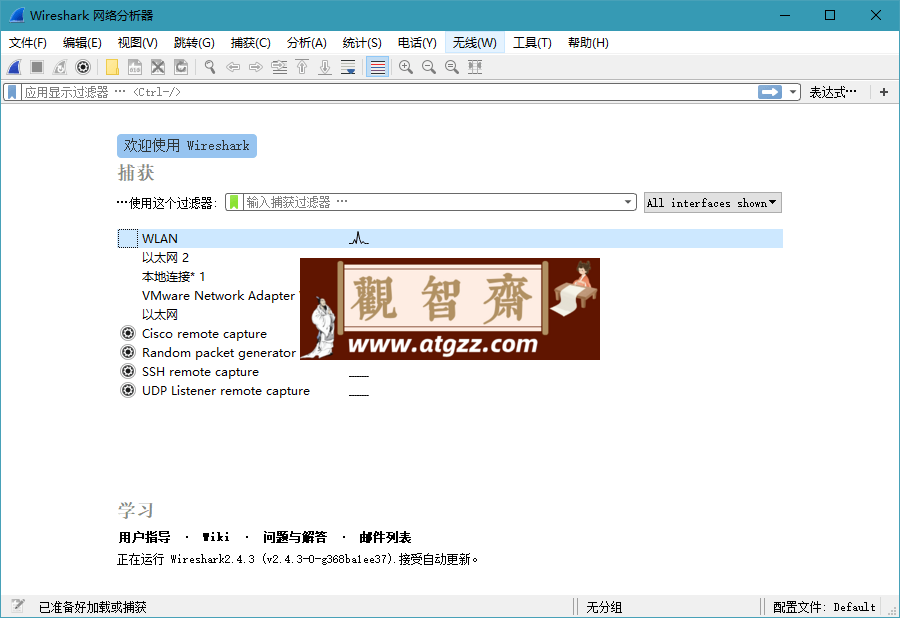Screen dimensions: 900x618
Task: Click the 欢迎使用 Wireshark banner
Action: click(187, 146)
